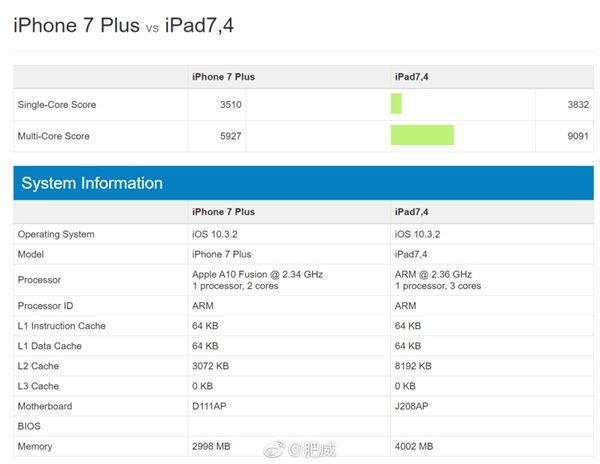The height and width of the screenshot is (464, 600).
Task: Click iPhone multi-core score 5927
Action: coord(230,136)
